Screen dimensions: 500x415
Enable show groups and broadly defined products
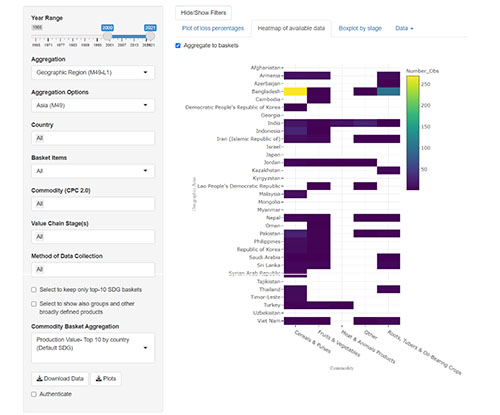(x=34, y=304)
